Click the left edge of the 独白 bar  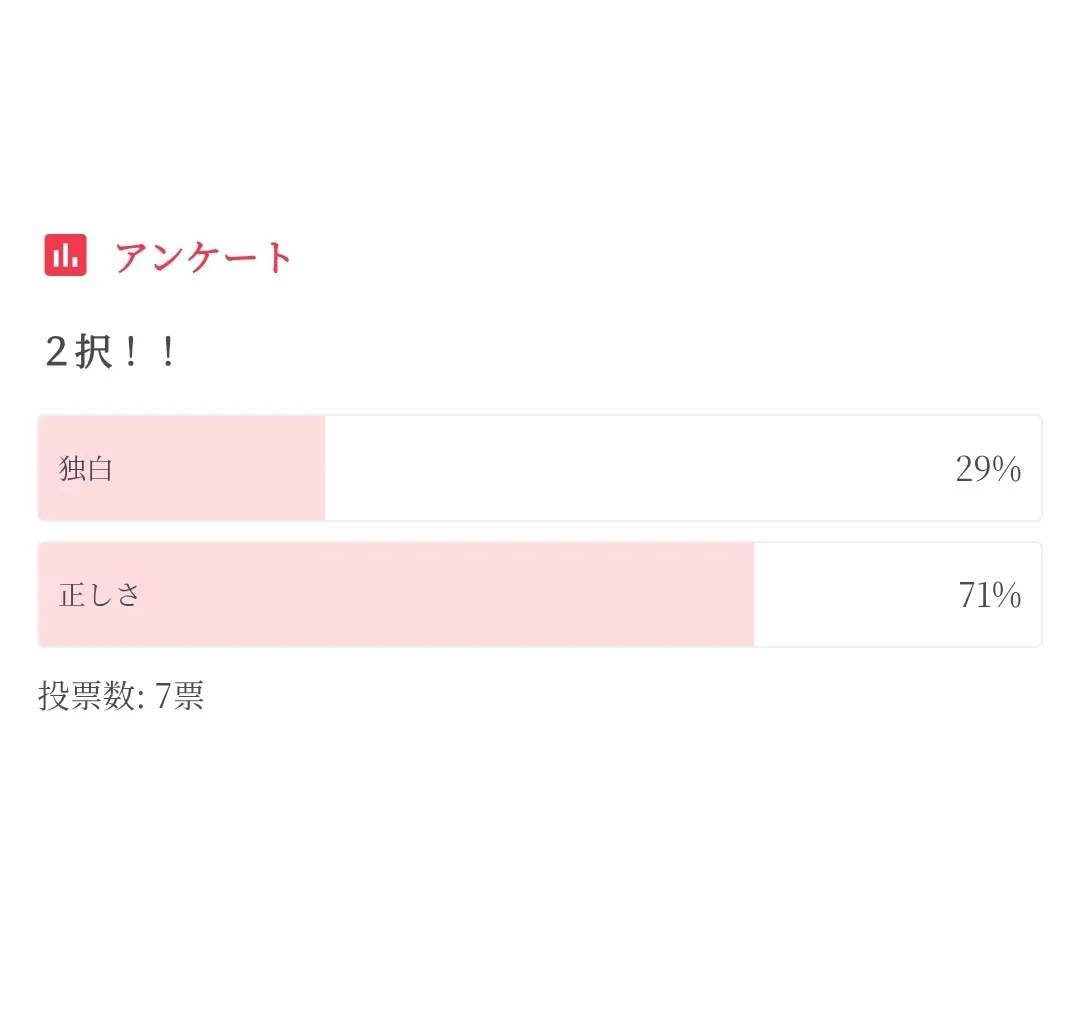tap(43, 468)
